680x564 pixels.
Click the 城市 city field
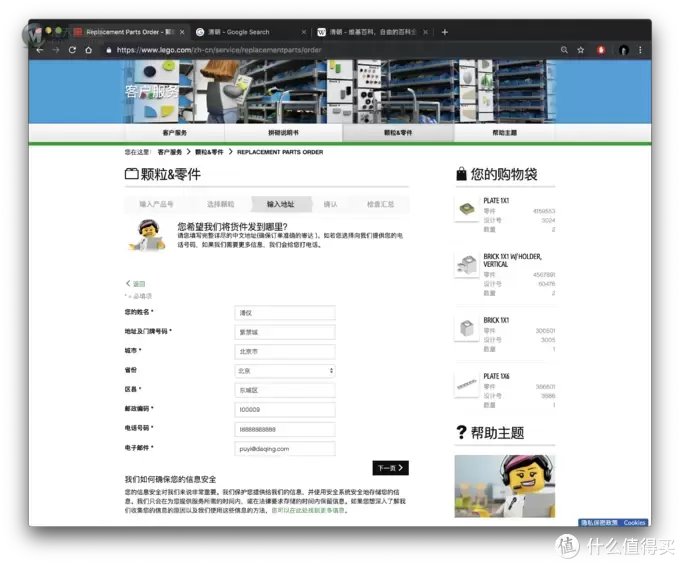point(285,352)
